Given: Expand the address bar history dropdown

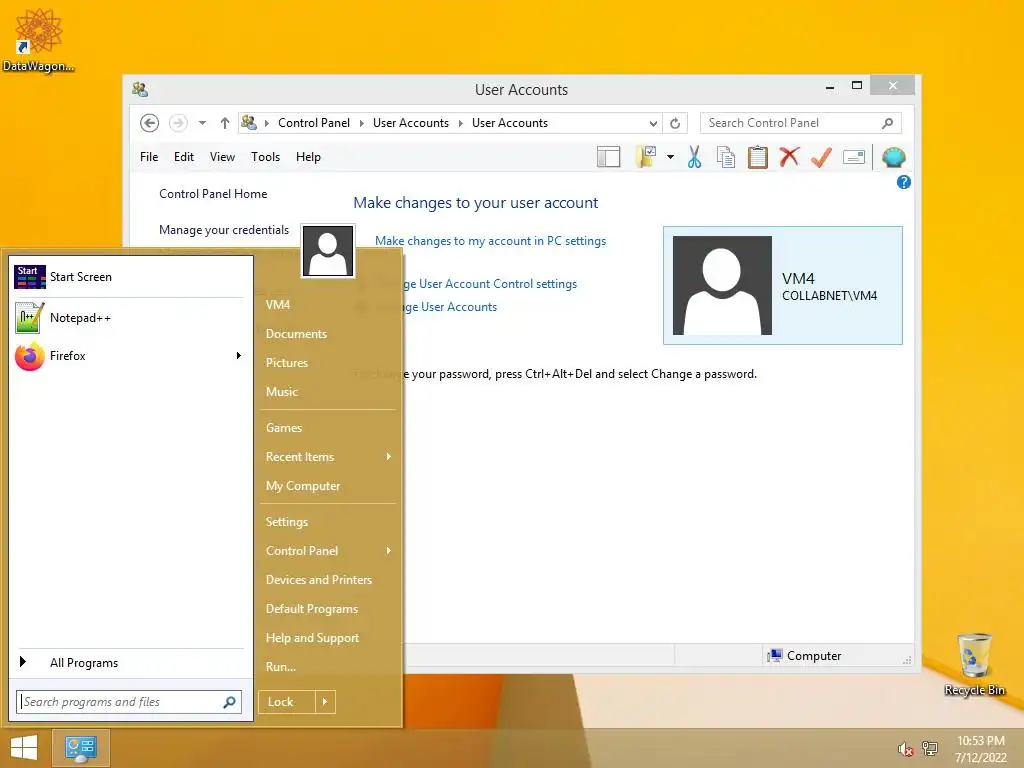Looking at the screenshot, I should (x=653, y=123).
